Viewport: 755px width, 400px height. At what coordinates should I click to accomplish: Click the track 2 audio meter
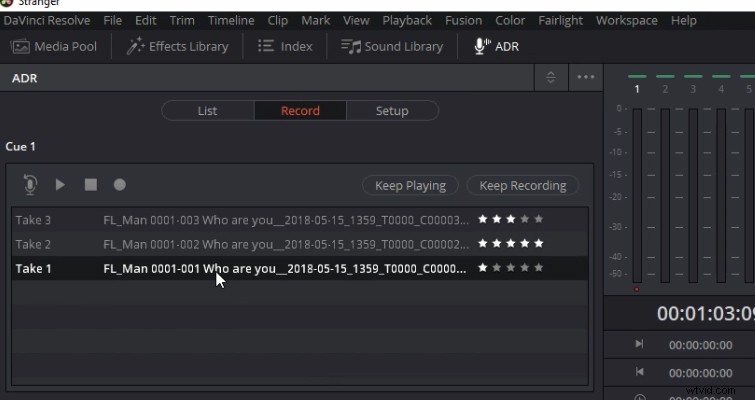(x=665, y=195)
